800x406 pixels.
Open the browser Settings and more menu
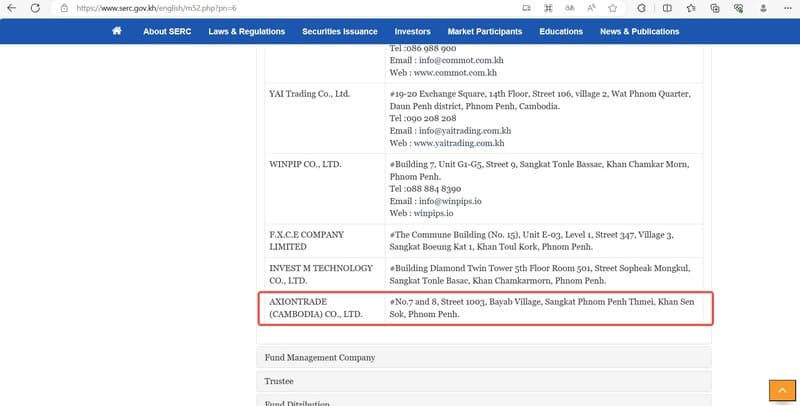click(788, 8)
